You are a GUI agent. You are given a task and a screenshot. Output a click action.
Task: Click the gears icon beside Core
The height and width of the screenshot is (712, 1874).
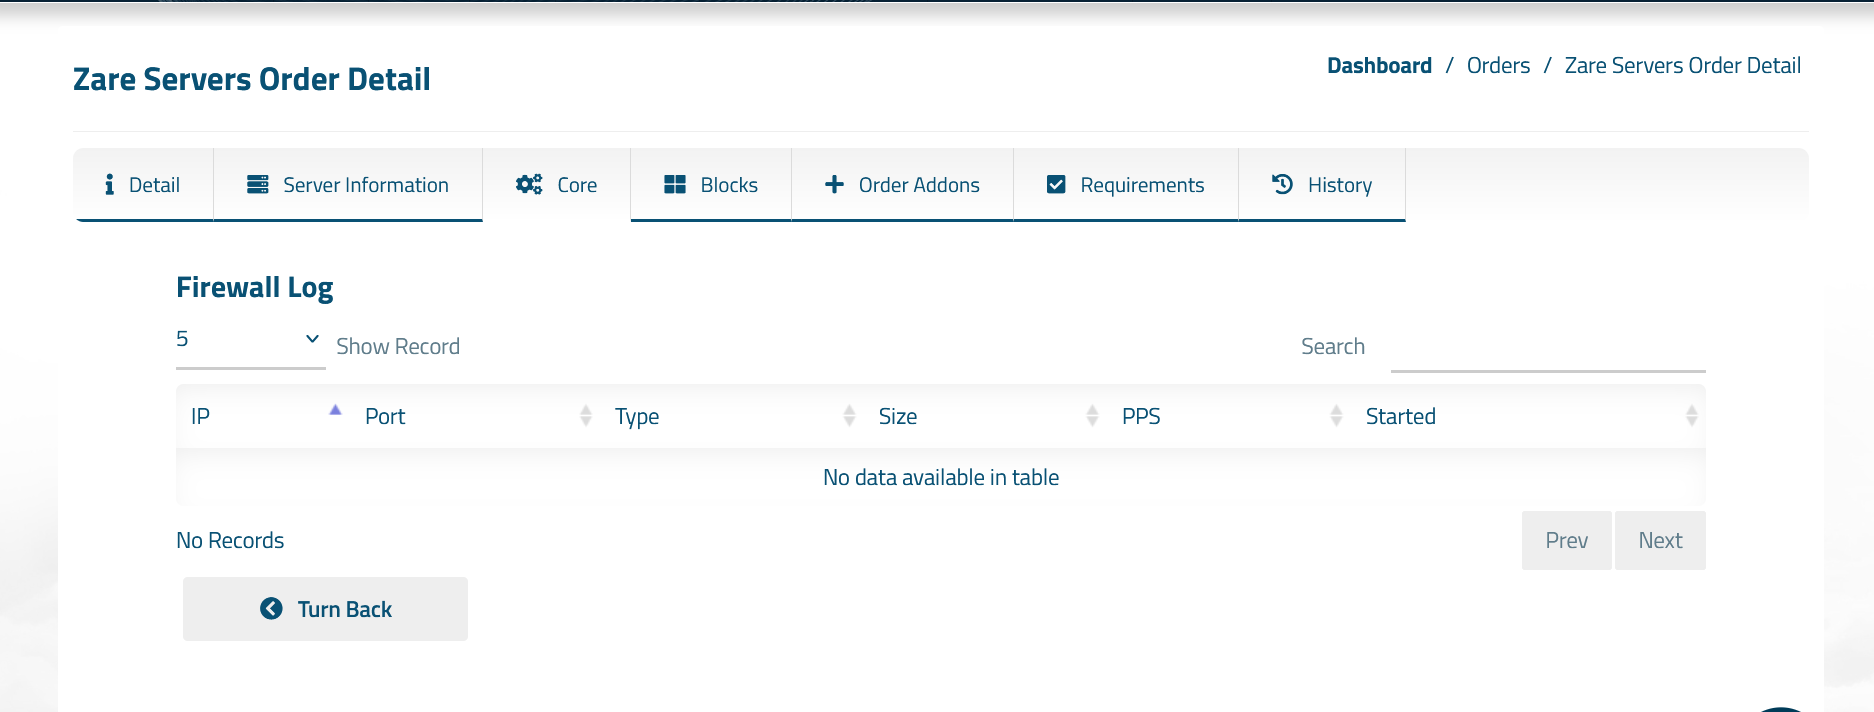pos(529,185)
